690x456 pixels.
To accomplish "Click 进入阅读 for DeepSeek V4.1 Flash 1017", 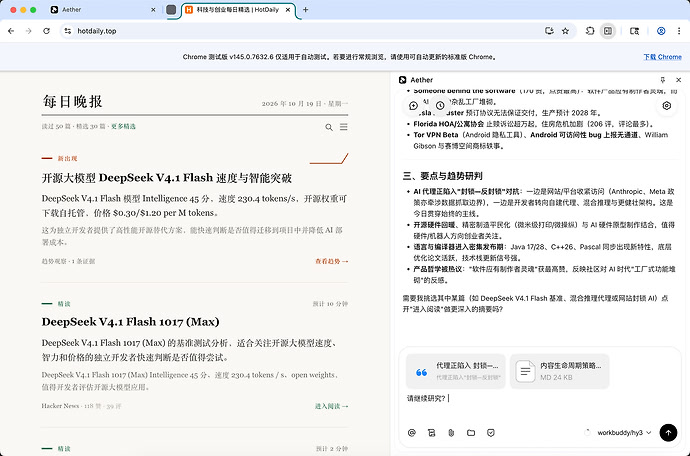I will [x=331, y=406].
